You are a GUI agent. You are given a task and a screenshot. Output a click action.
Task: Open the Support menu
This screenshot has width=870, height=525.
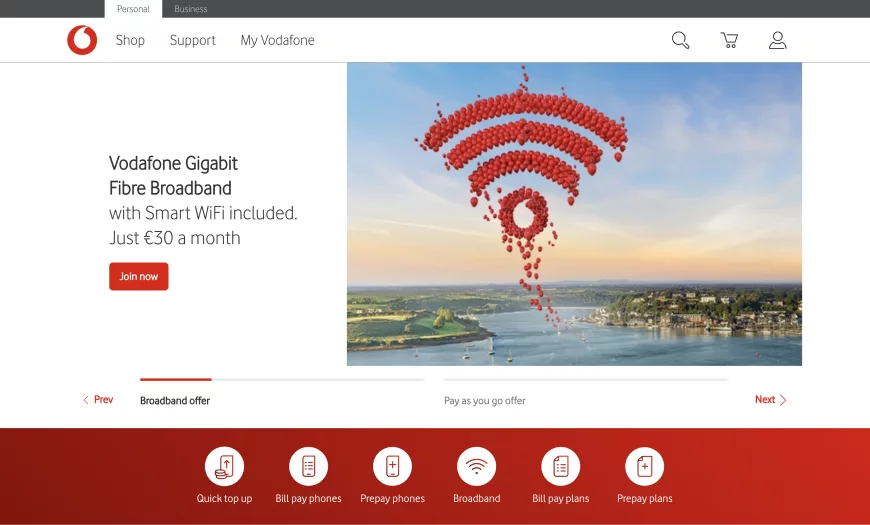tap(192, 41)
